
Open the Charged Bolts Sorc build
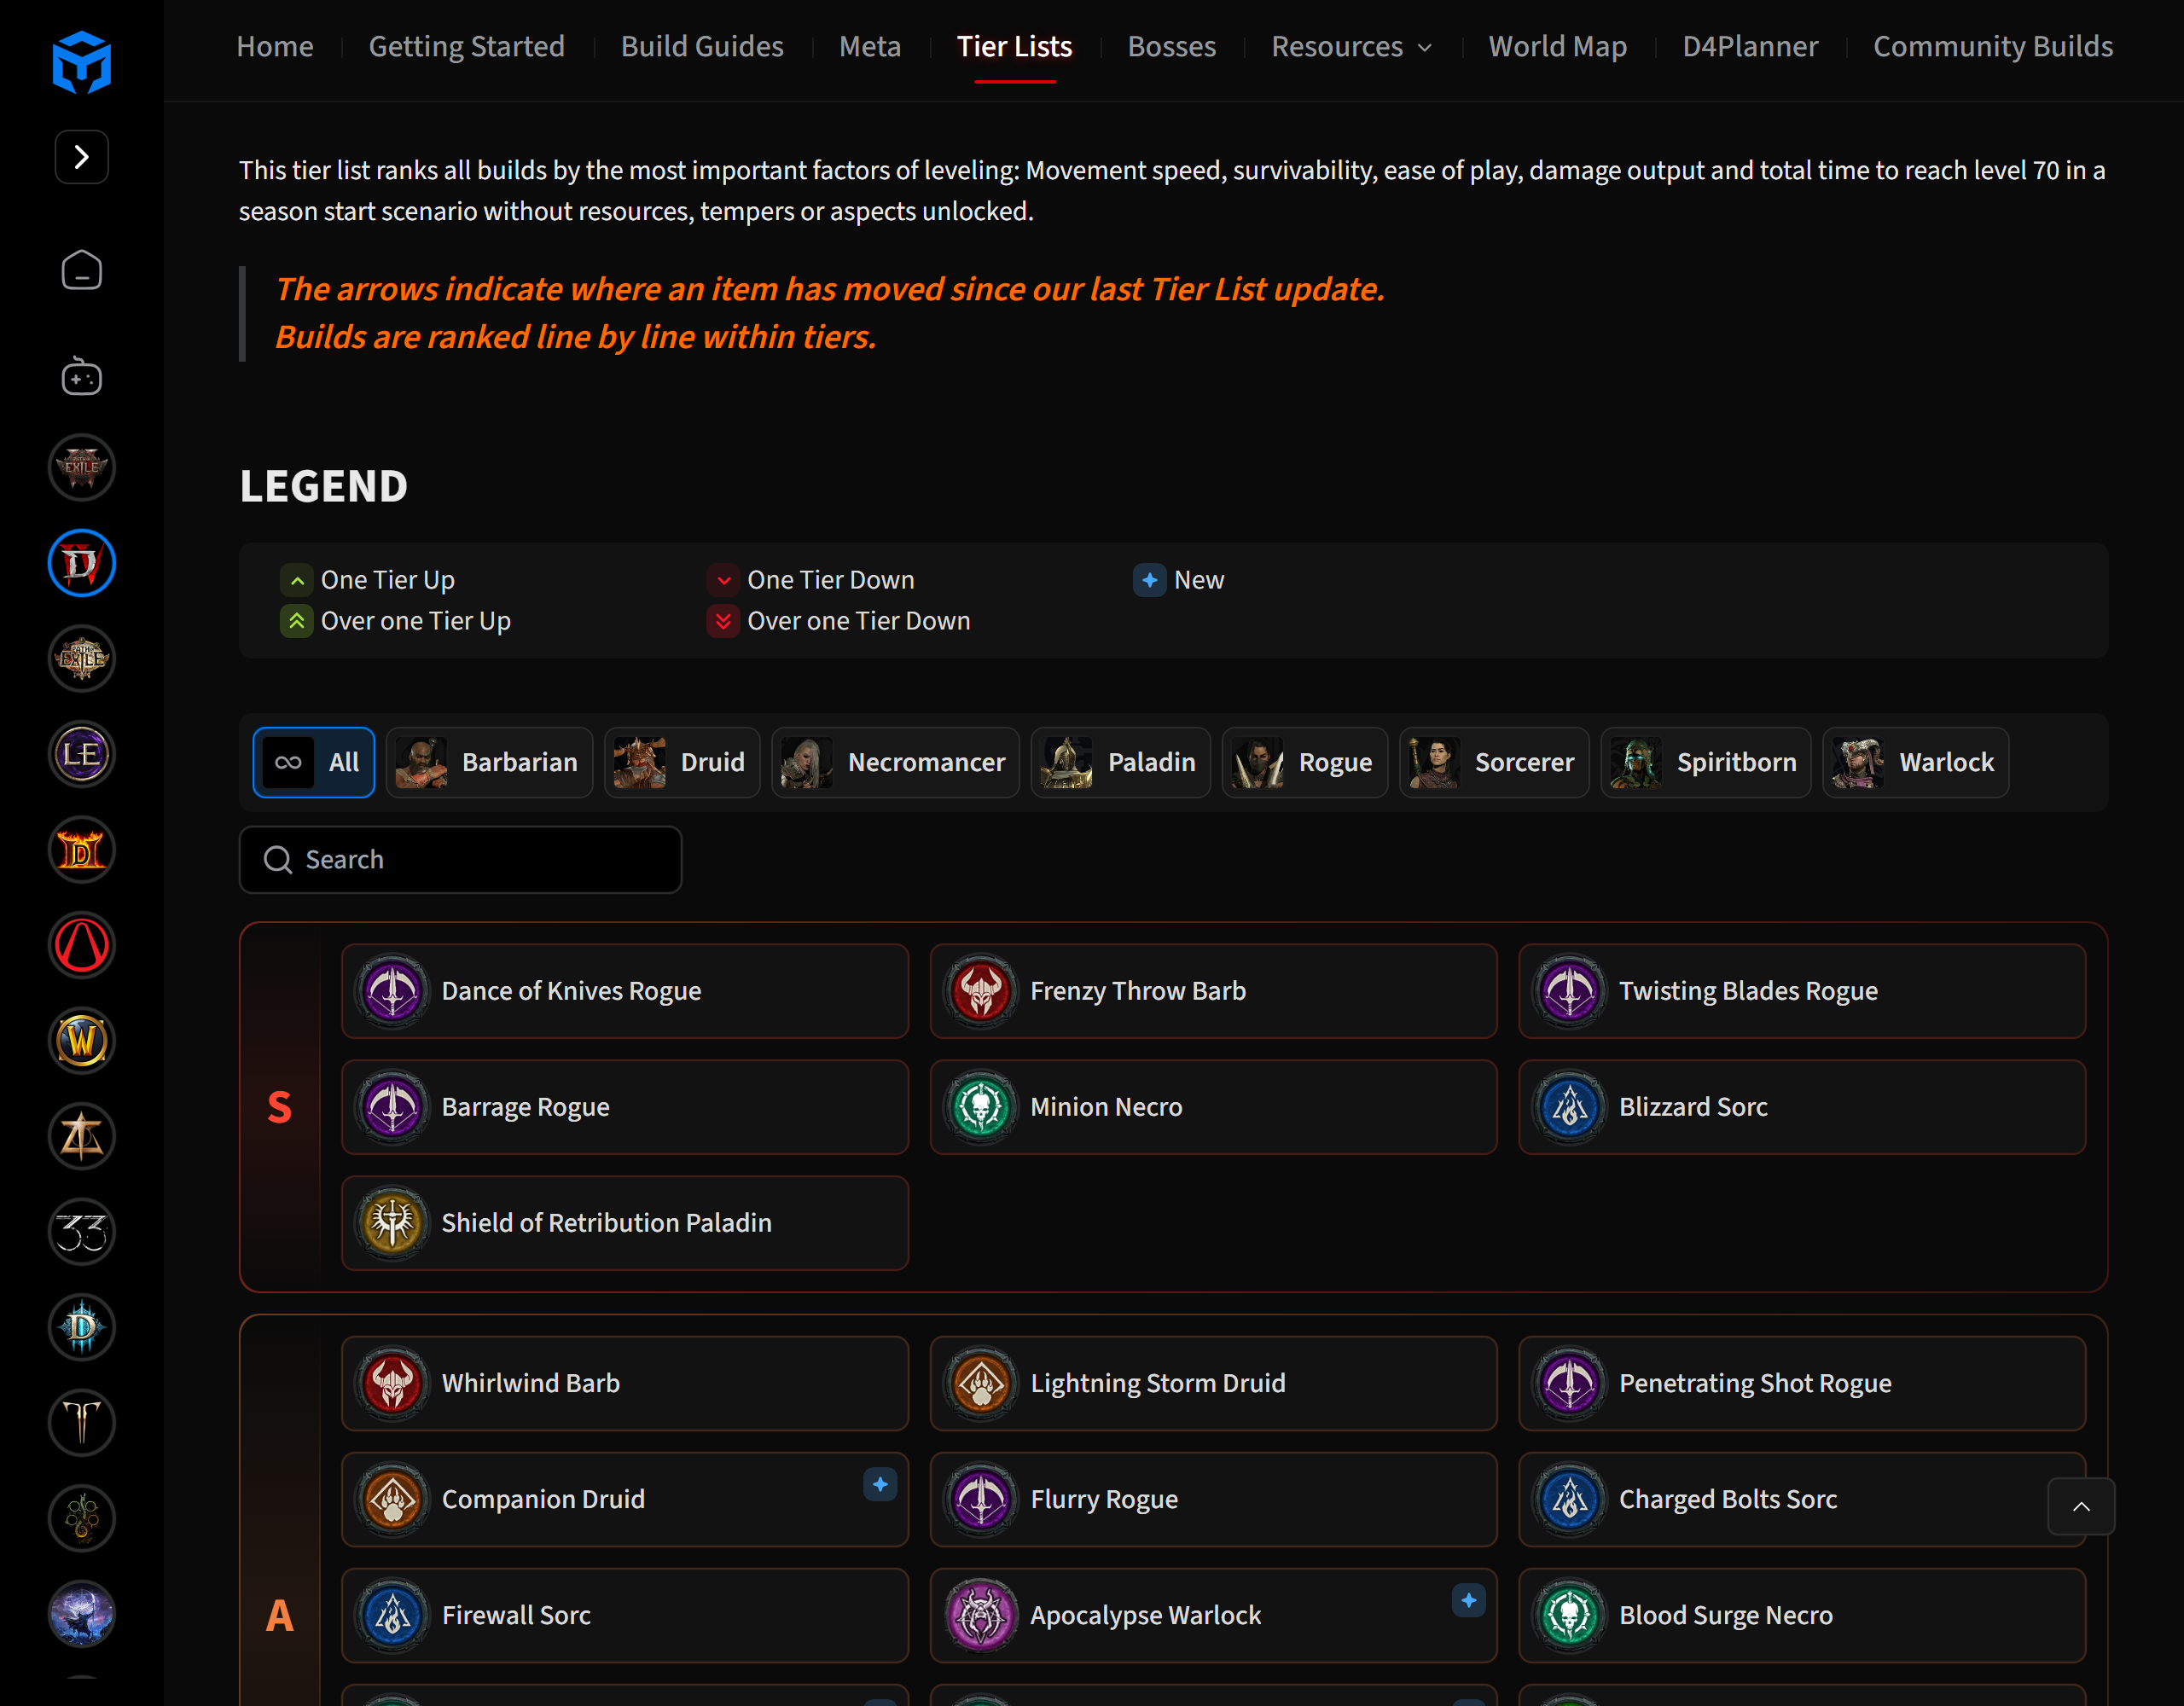(x=1802, y=1499)
